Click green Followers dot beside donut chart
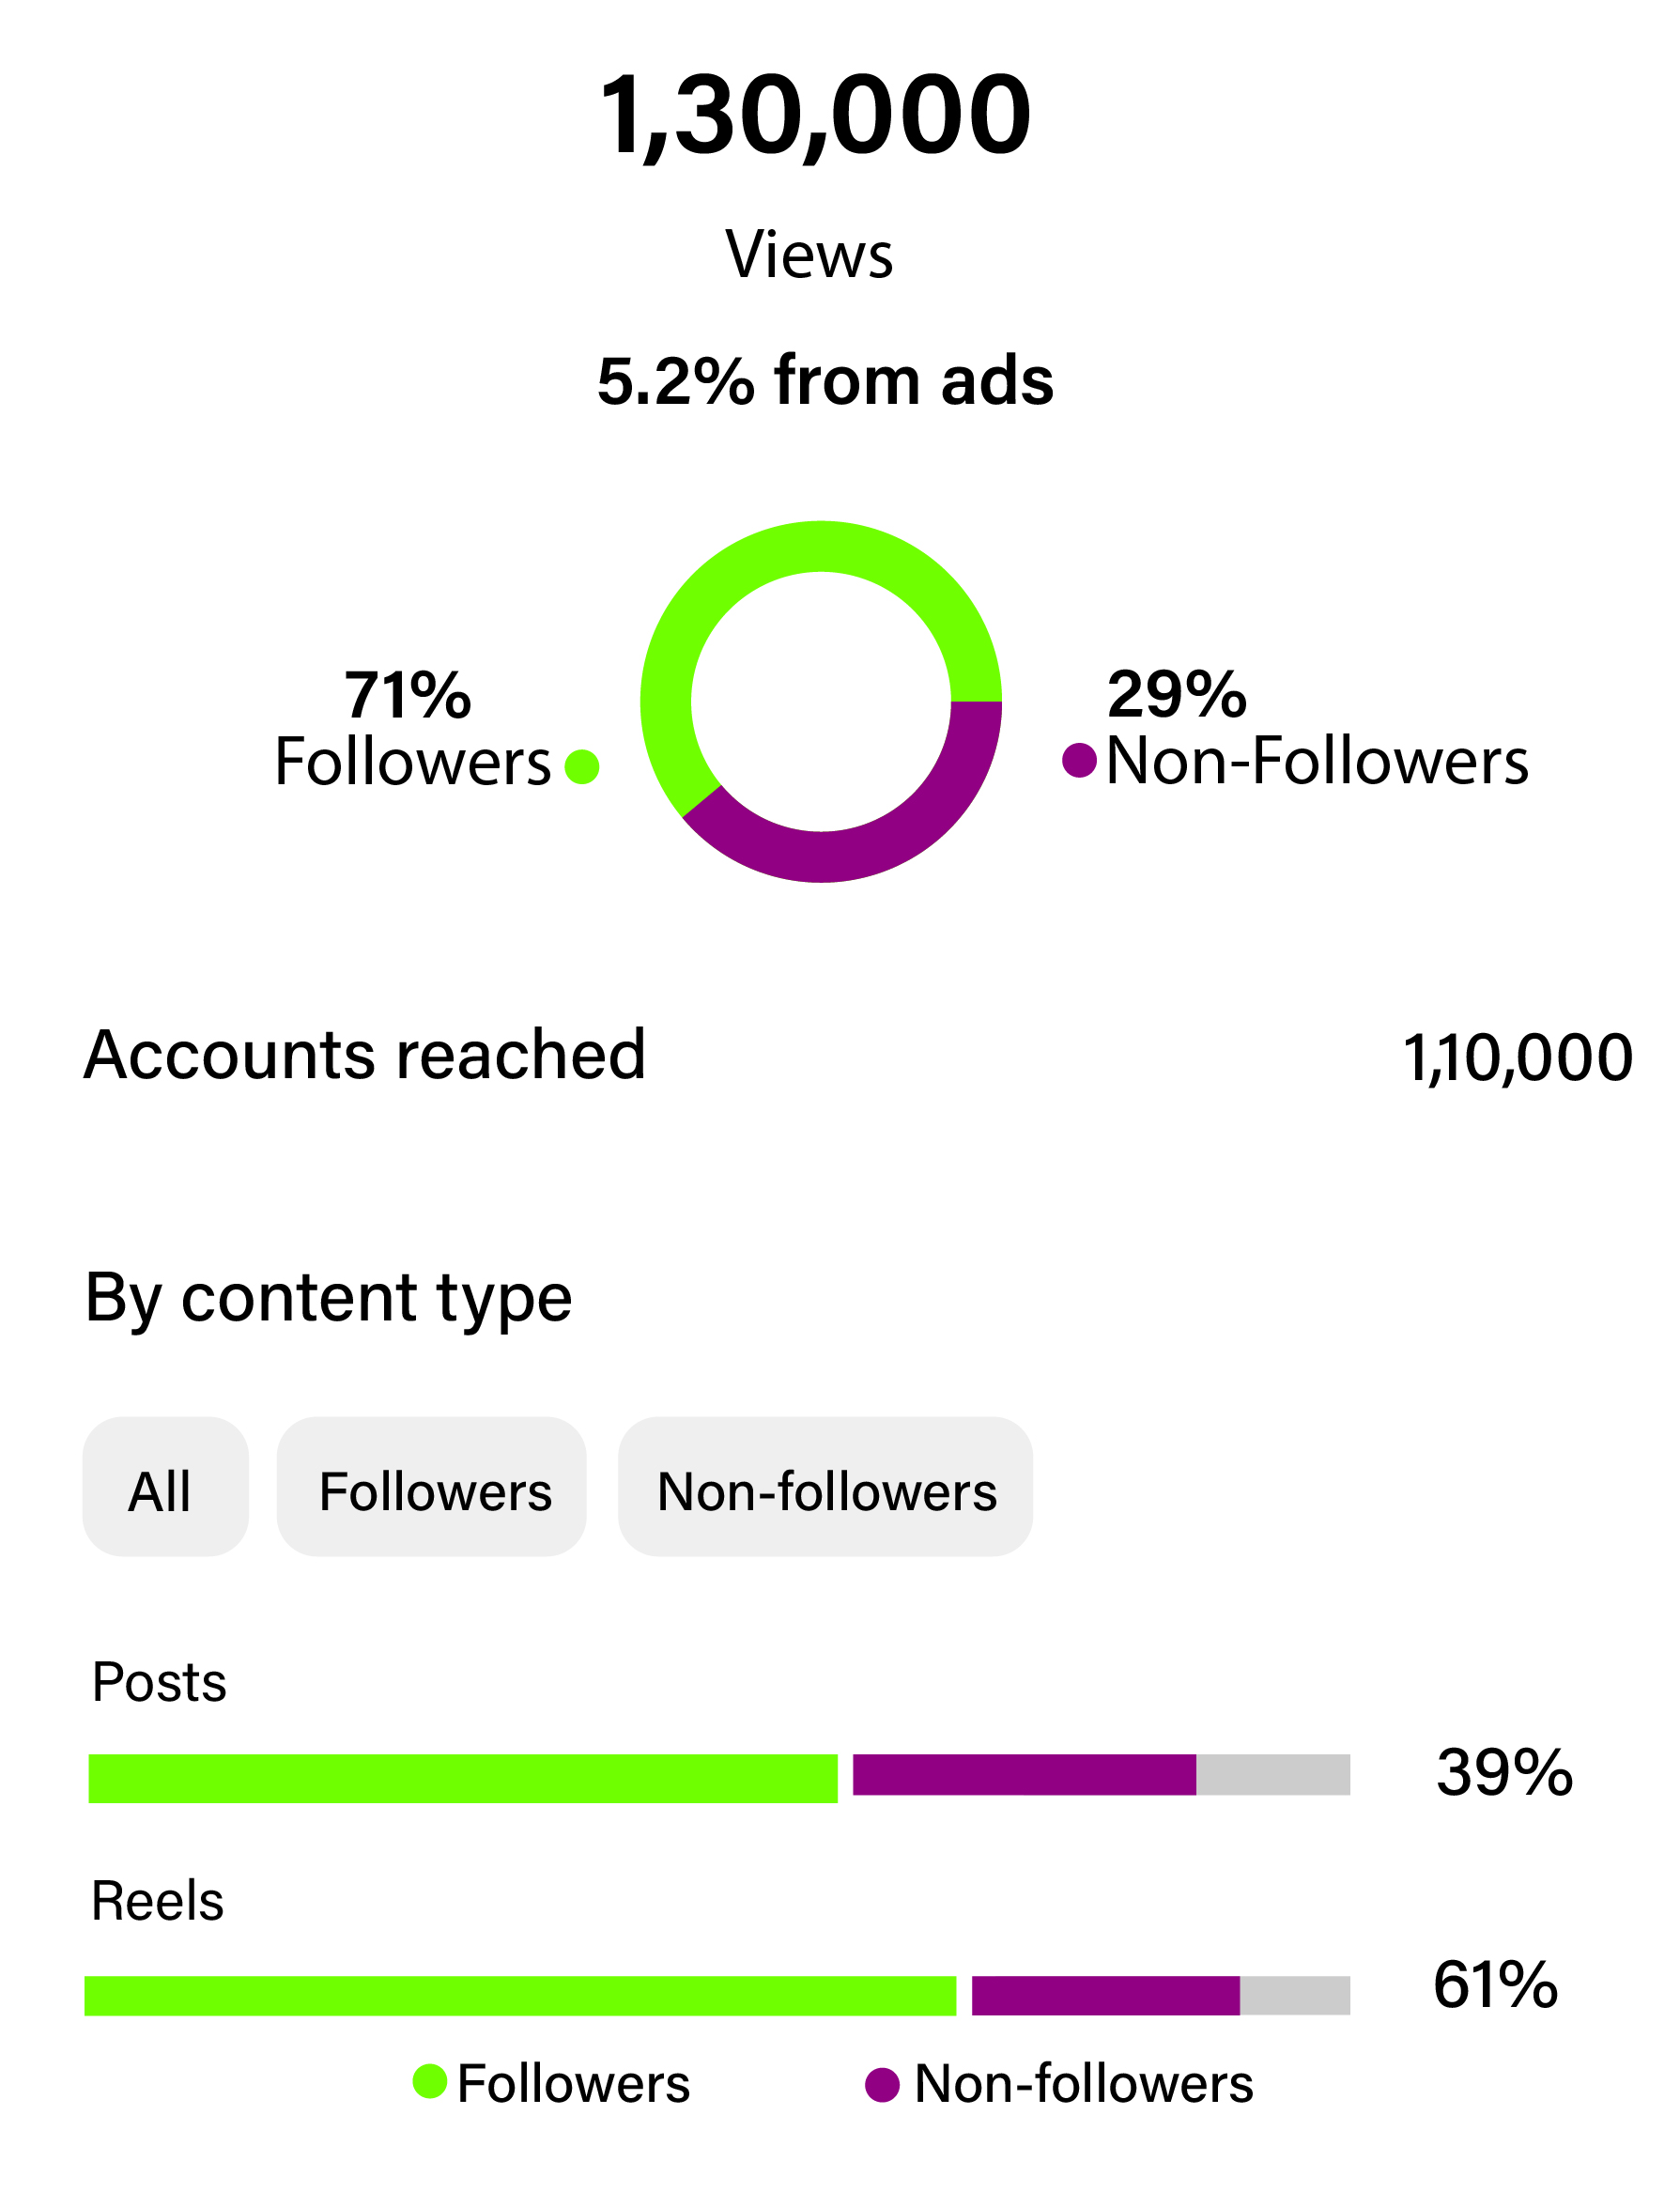 [x=582, y=767]
